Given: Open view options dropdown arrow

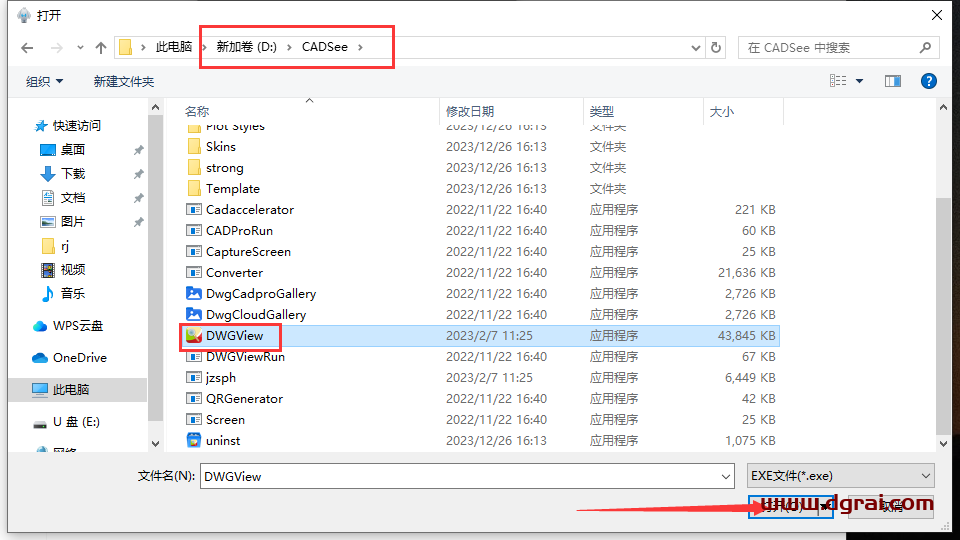Looking at the screenshot, I should click(x=860, y=81).
